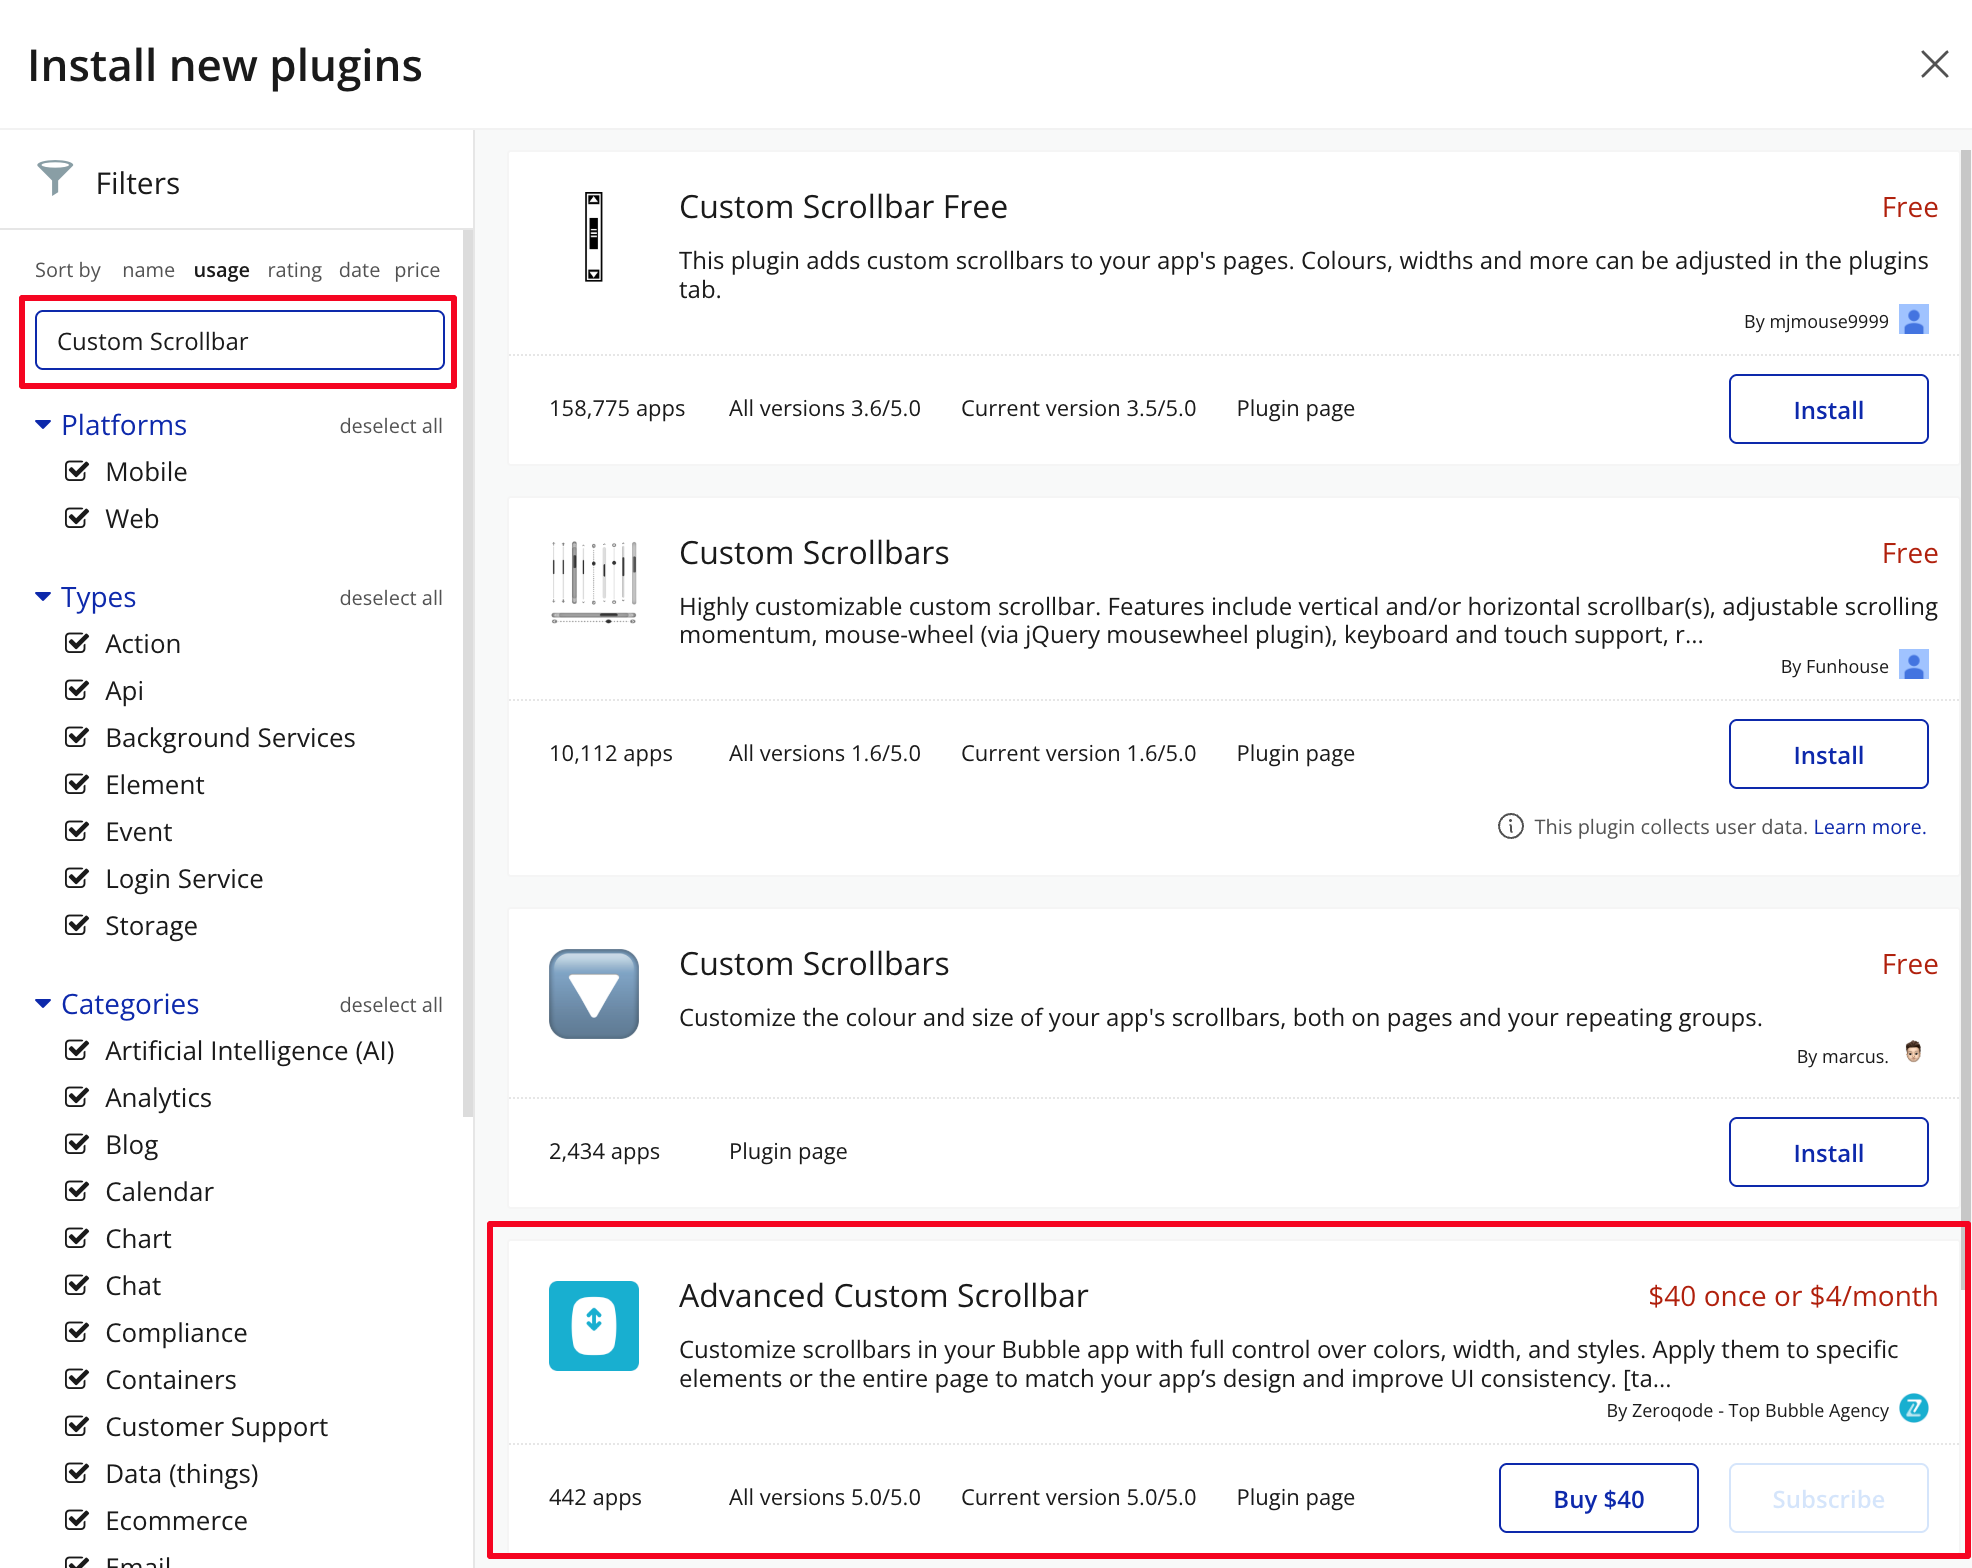Screen dimensions: 1972x1568
Task: Toggle the Background Services type checkbox
Action: (x=77, y=737)
